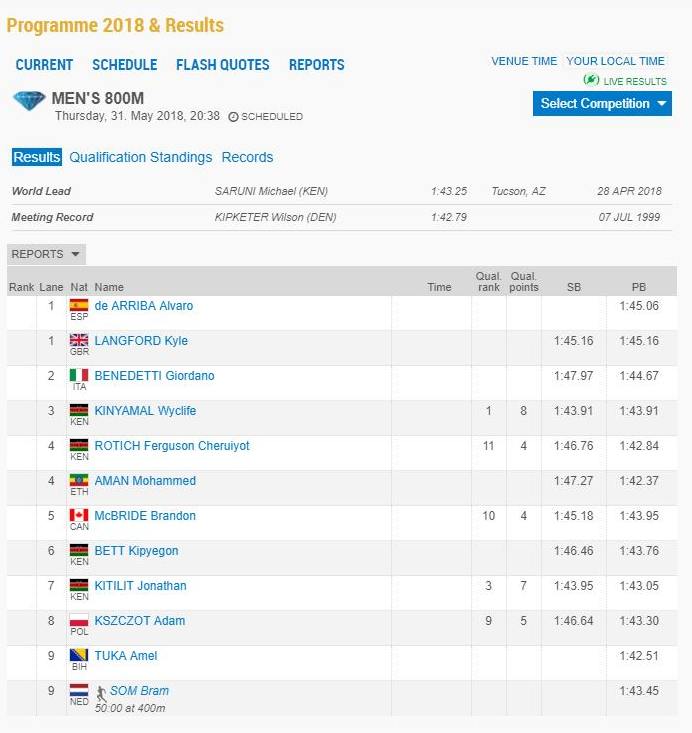Click the Diamond League diamond icon
This screenshot has height=733, width=692.
(28, 101)
